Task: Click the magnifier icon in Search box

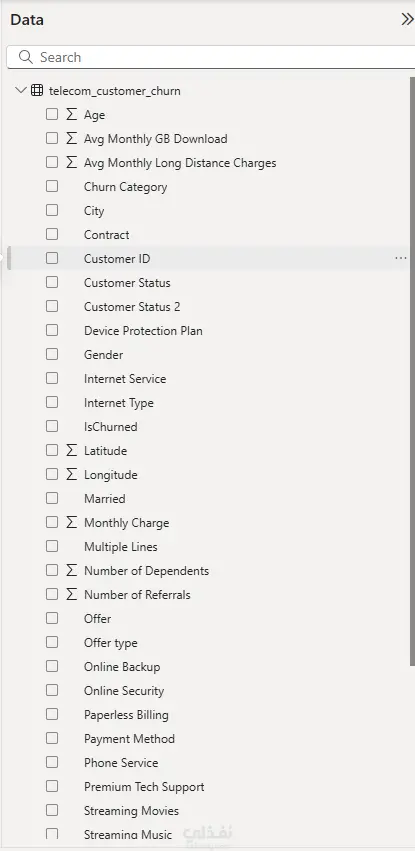Action: pos(25,57)
